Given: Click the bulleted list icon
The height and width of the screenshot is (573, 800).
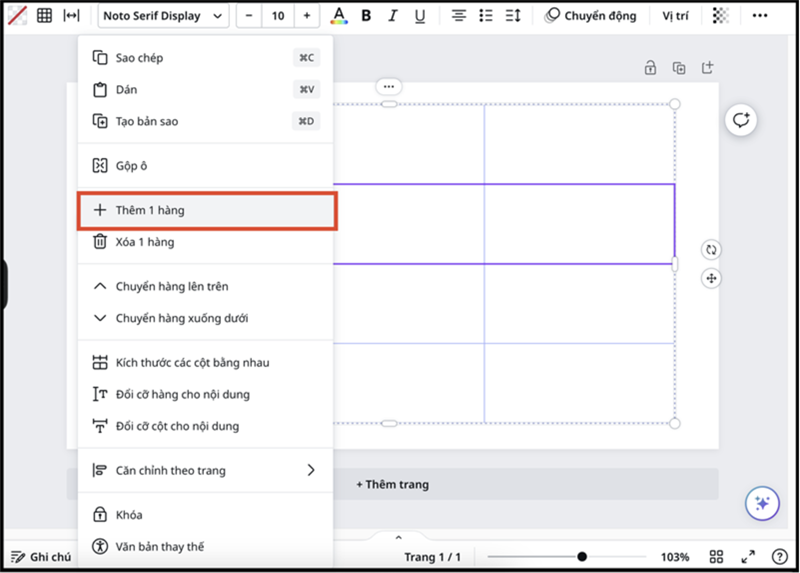Looking at the screenshot, I should click(x=486, y=16).
